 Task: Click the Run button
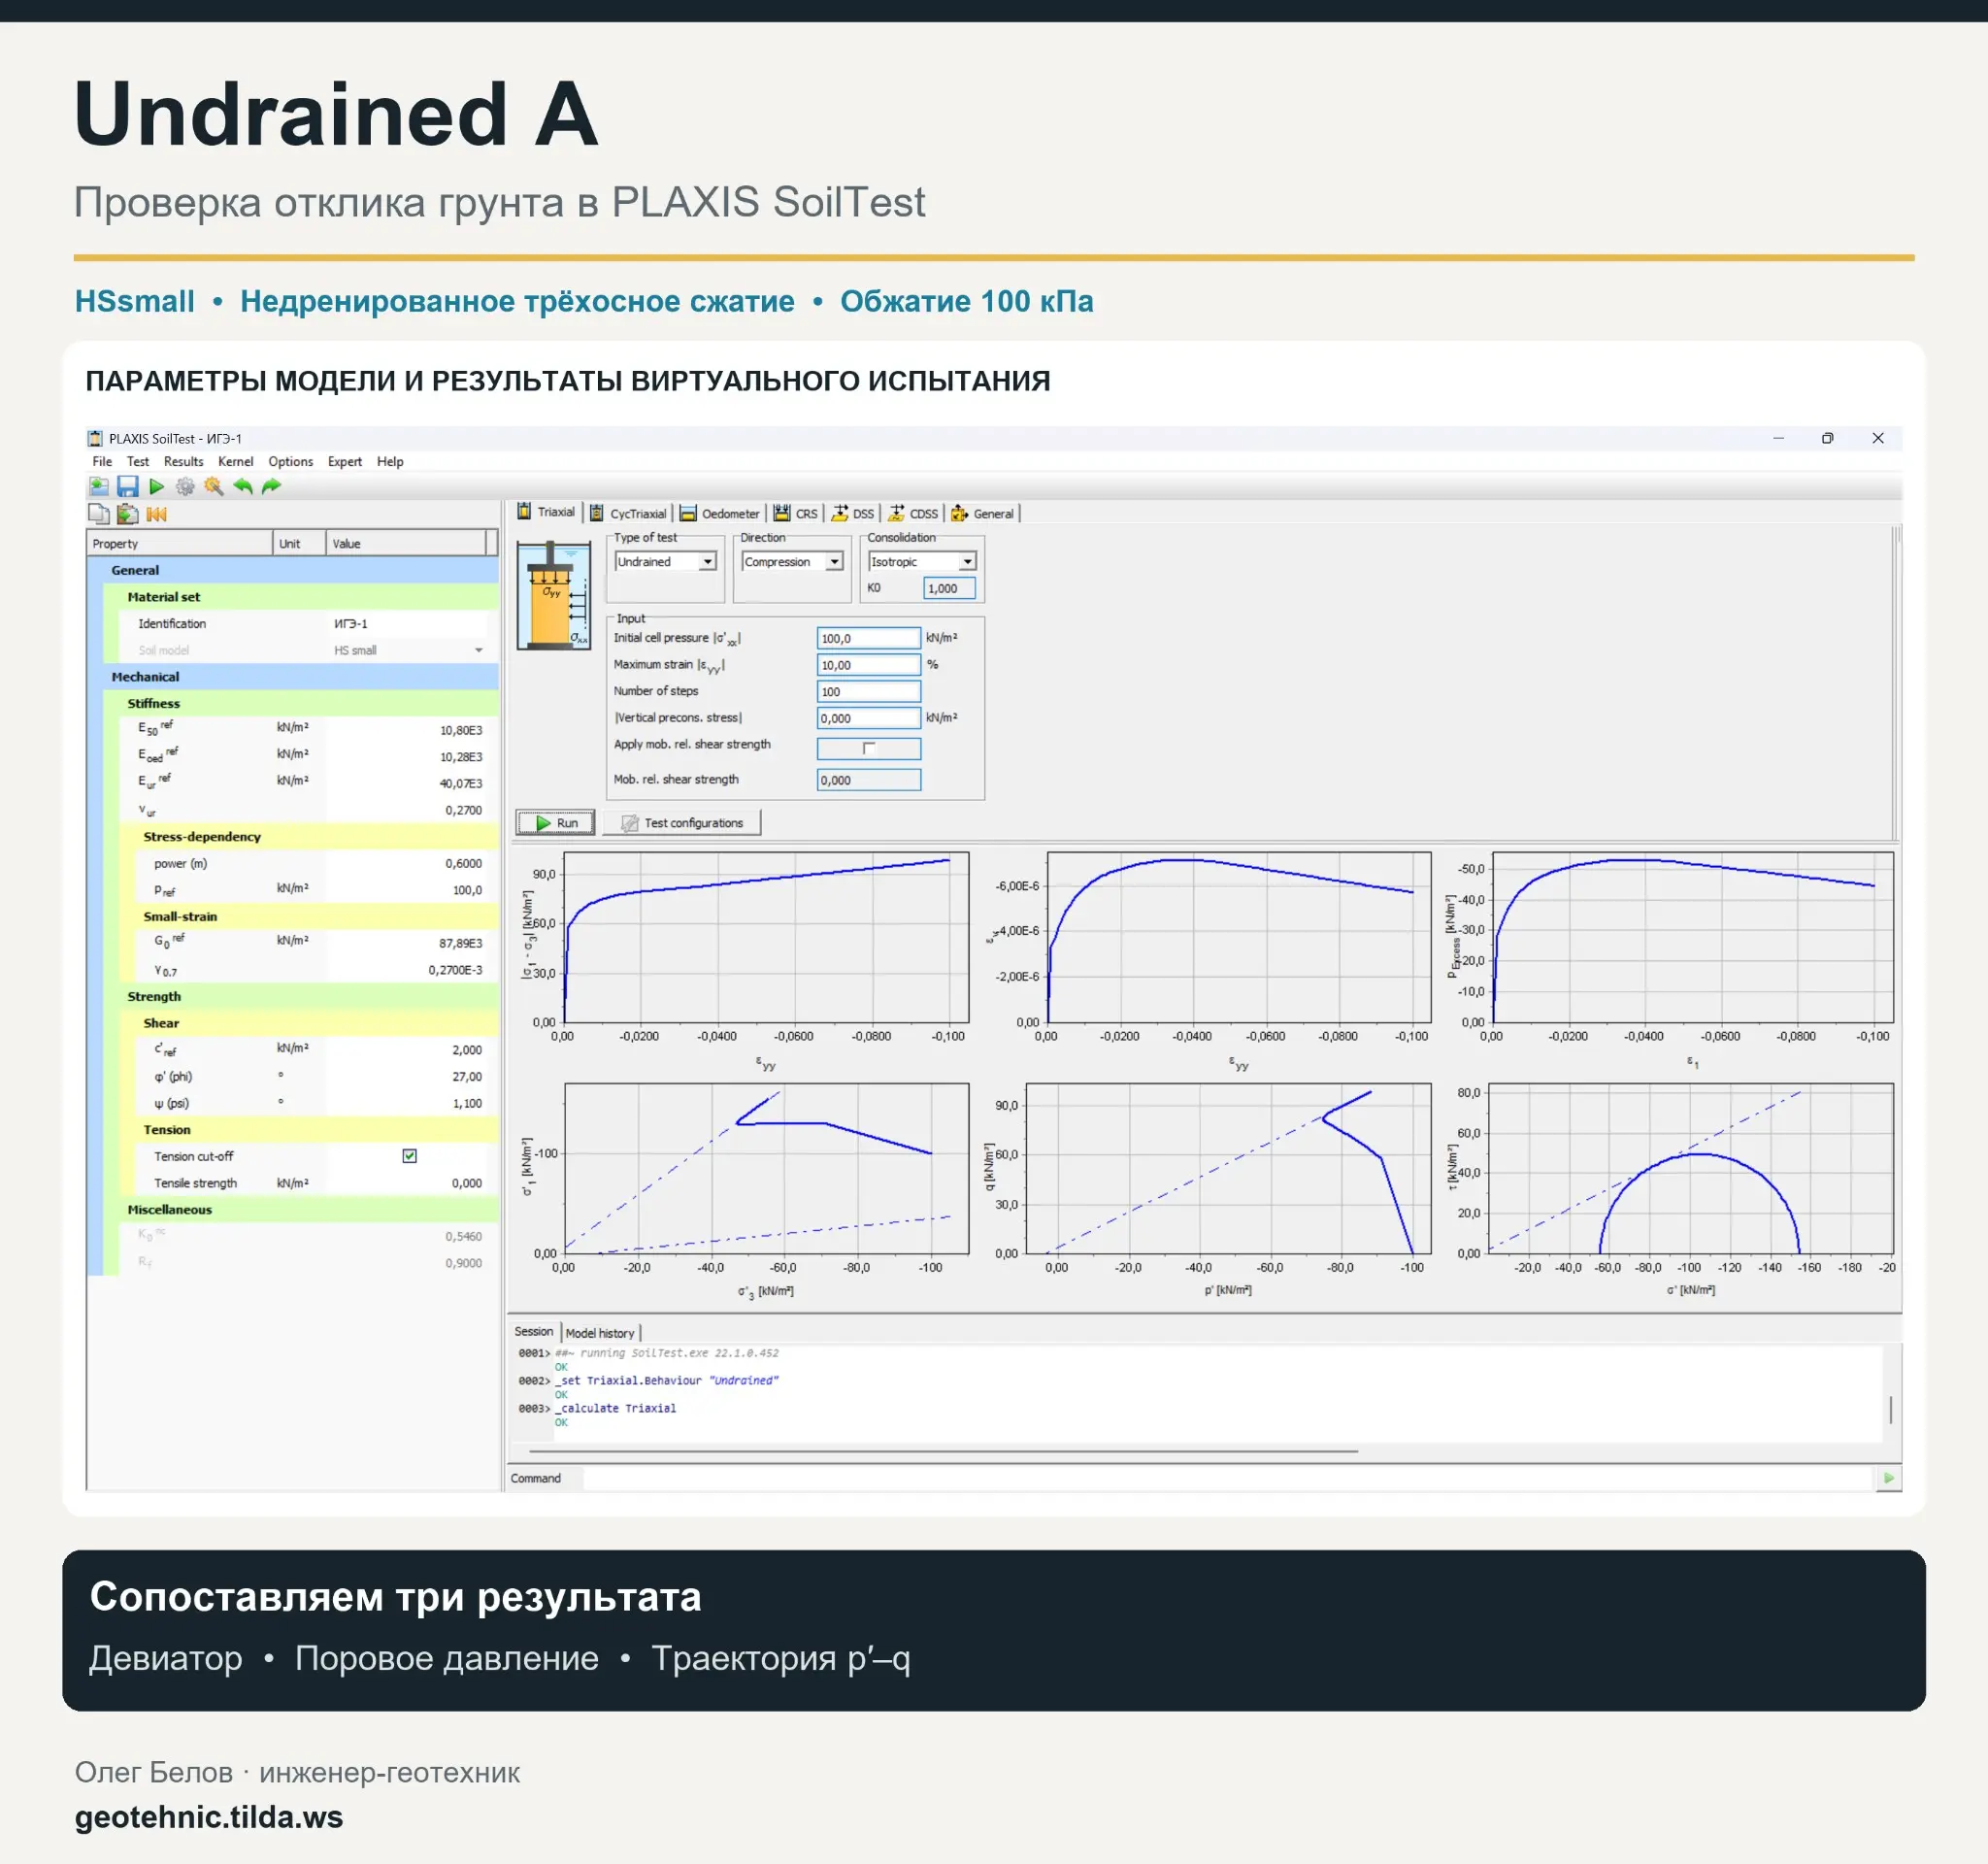556,823
